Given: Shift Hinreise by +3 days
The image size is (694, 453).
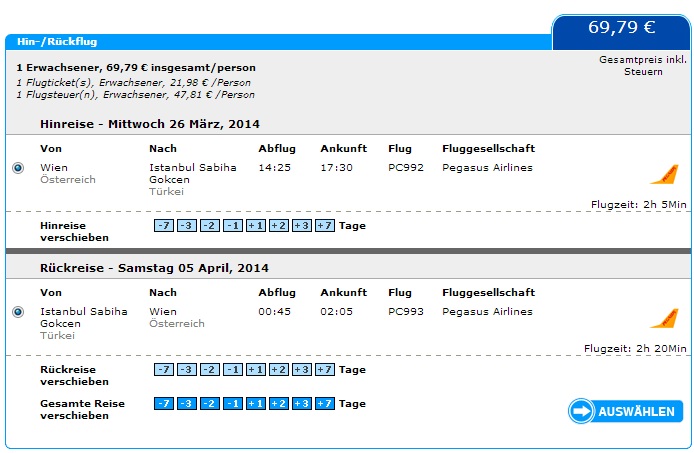Looking at the screenshot, I should point(302,225).
